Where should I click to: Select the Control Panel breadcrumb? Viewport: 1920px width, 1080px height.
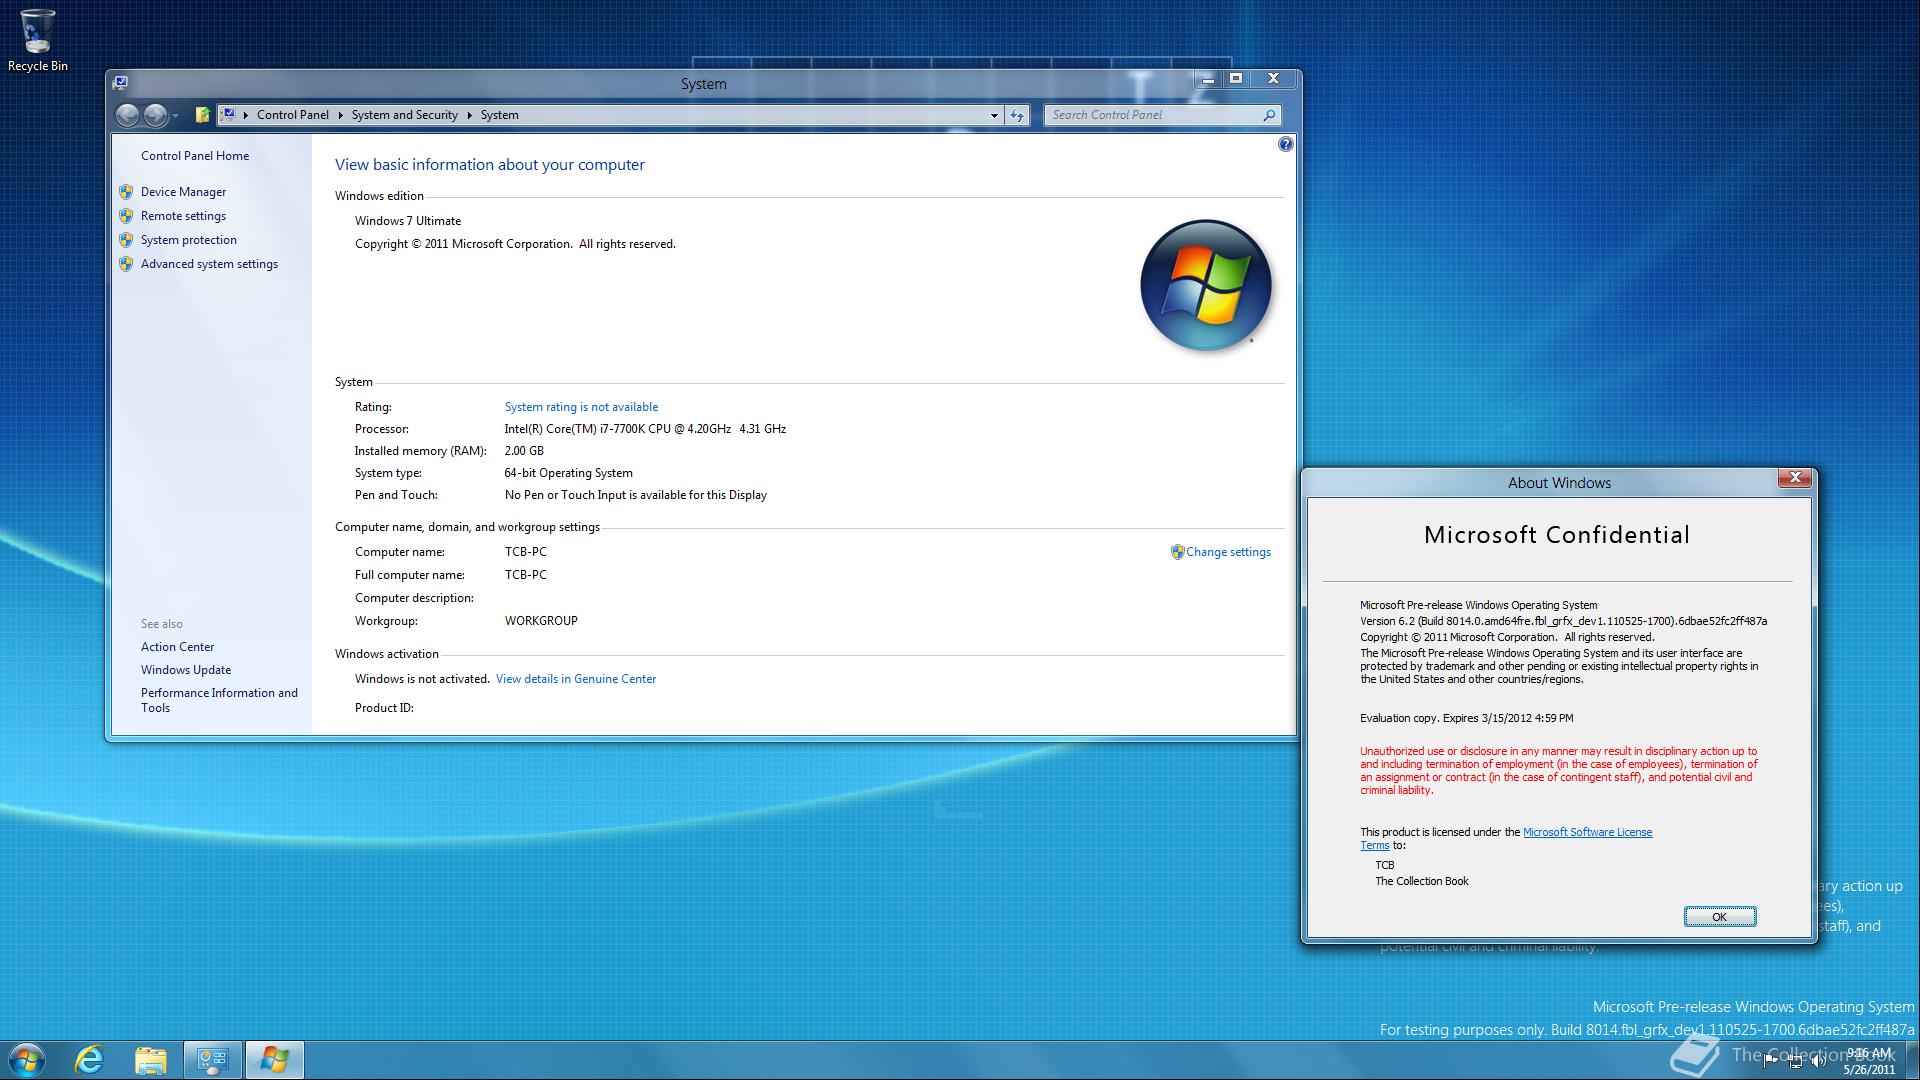tap(292, 115)
